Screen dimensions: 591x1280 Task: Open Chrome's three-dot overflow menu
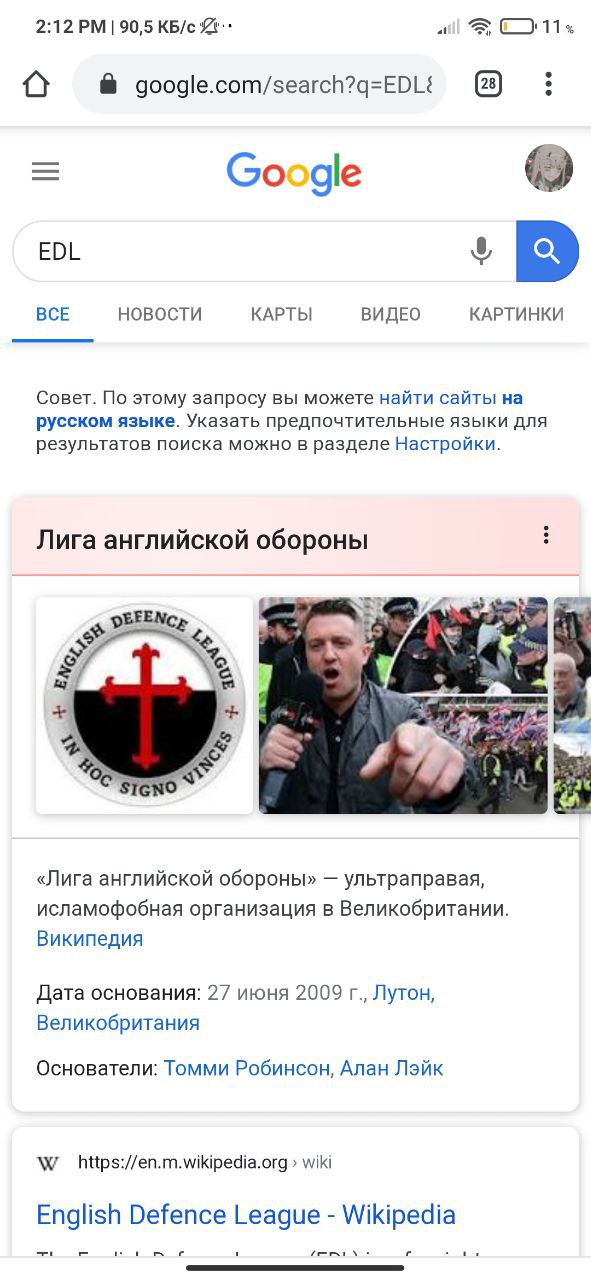point(548,84)
